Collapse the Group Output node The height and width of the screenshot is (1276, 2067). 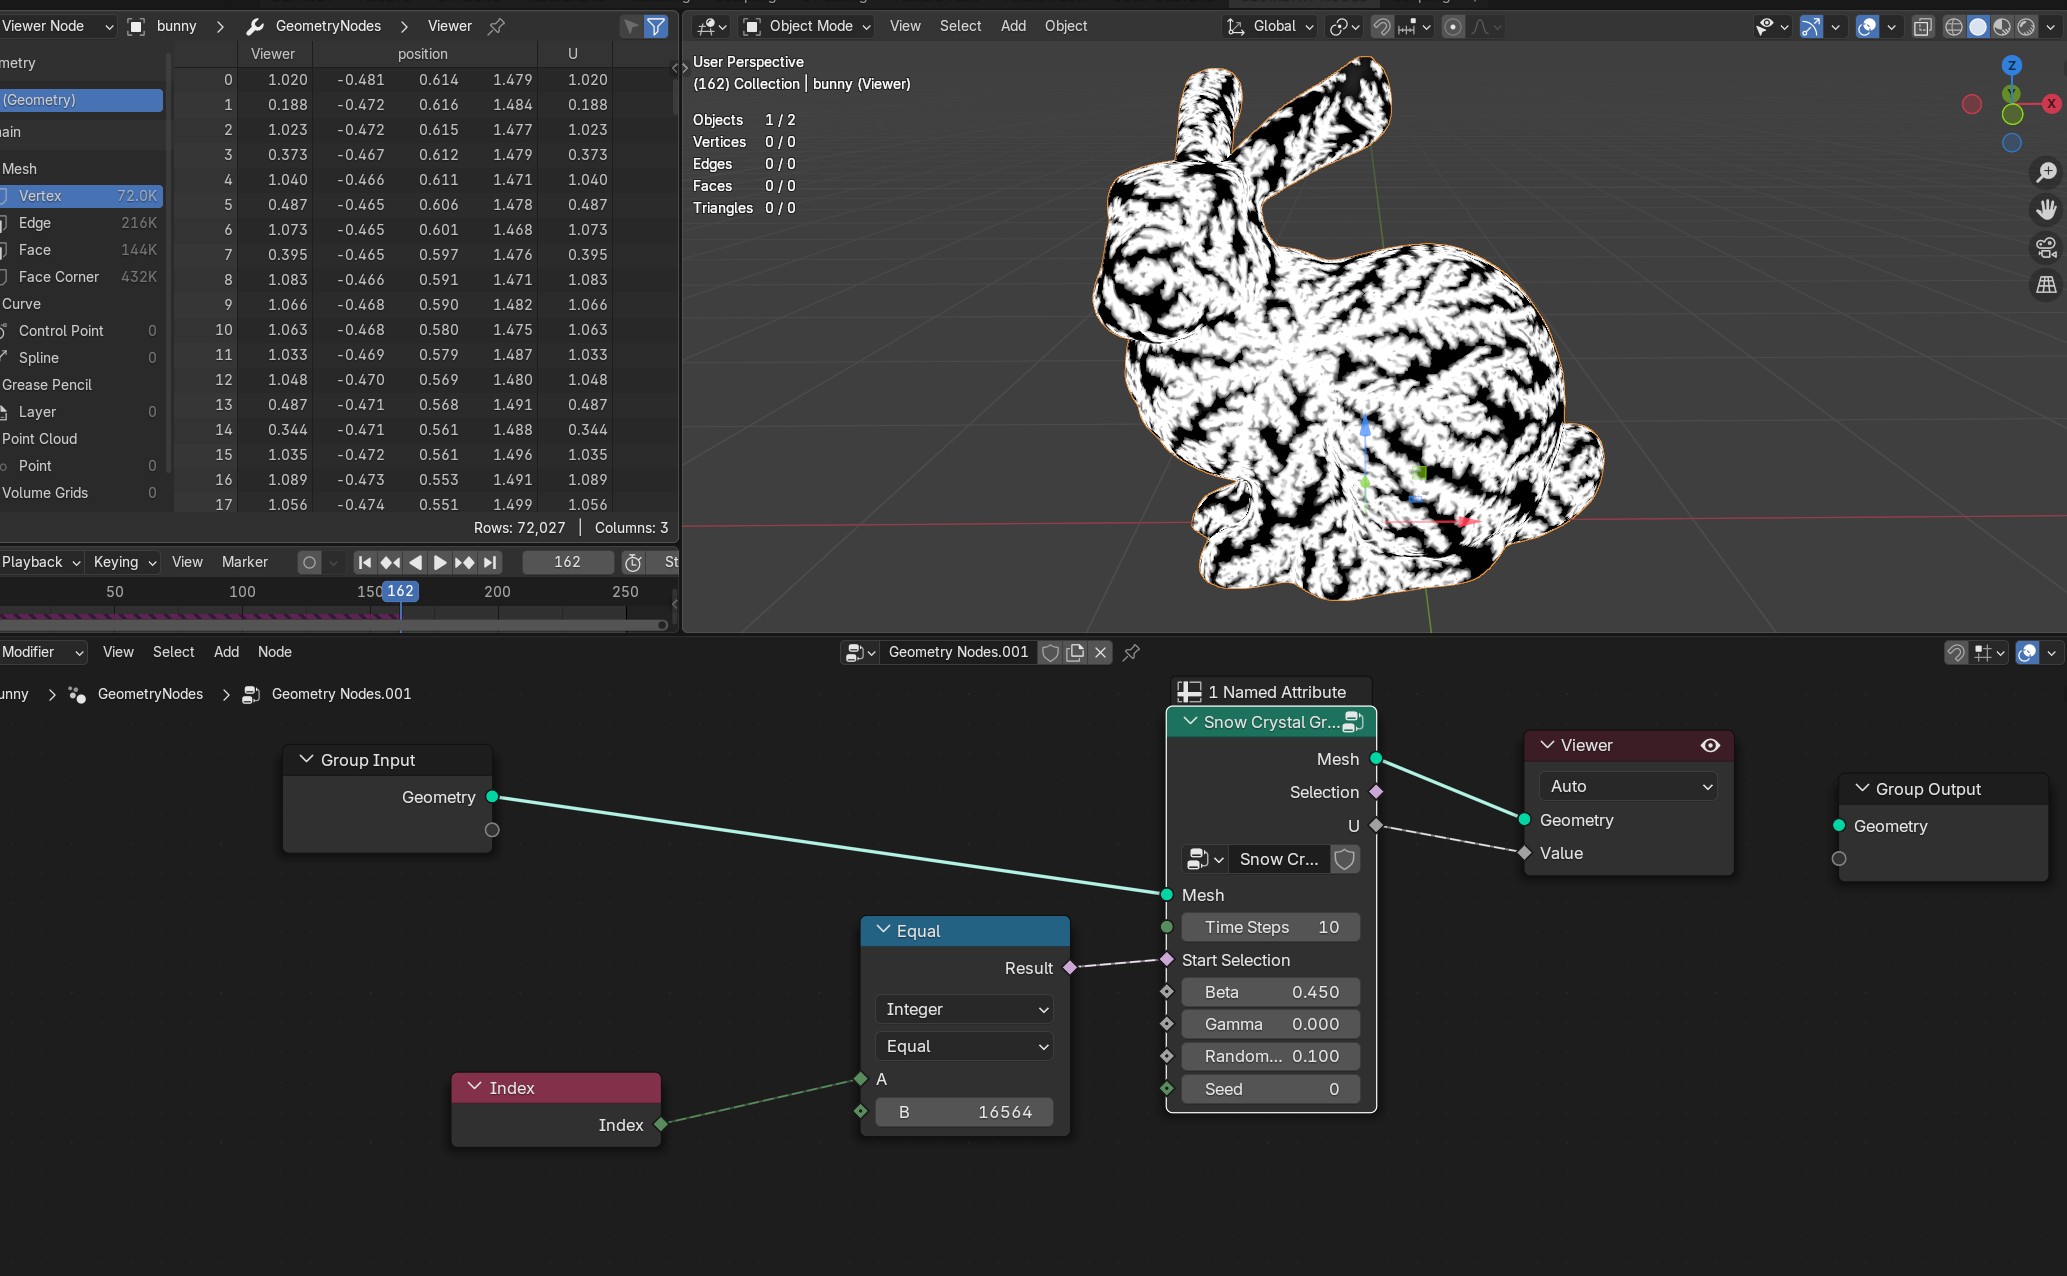coord(1862,789)
